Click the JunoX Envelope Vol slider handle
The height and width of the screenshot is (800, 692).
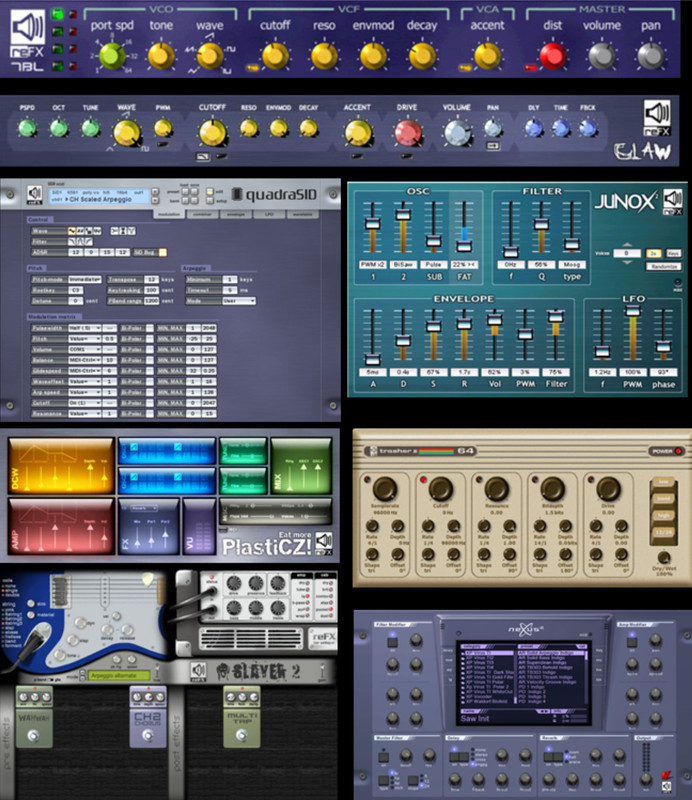click(x=495, y=320)
